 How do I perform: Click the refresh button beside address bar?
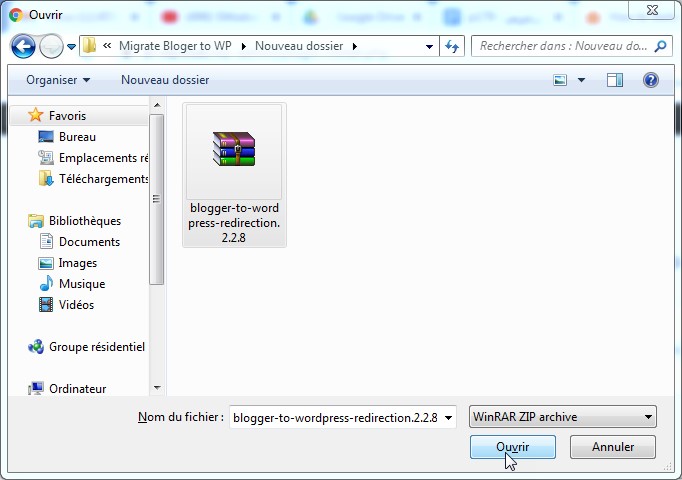[452, 46]
